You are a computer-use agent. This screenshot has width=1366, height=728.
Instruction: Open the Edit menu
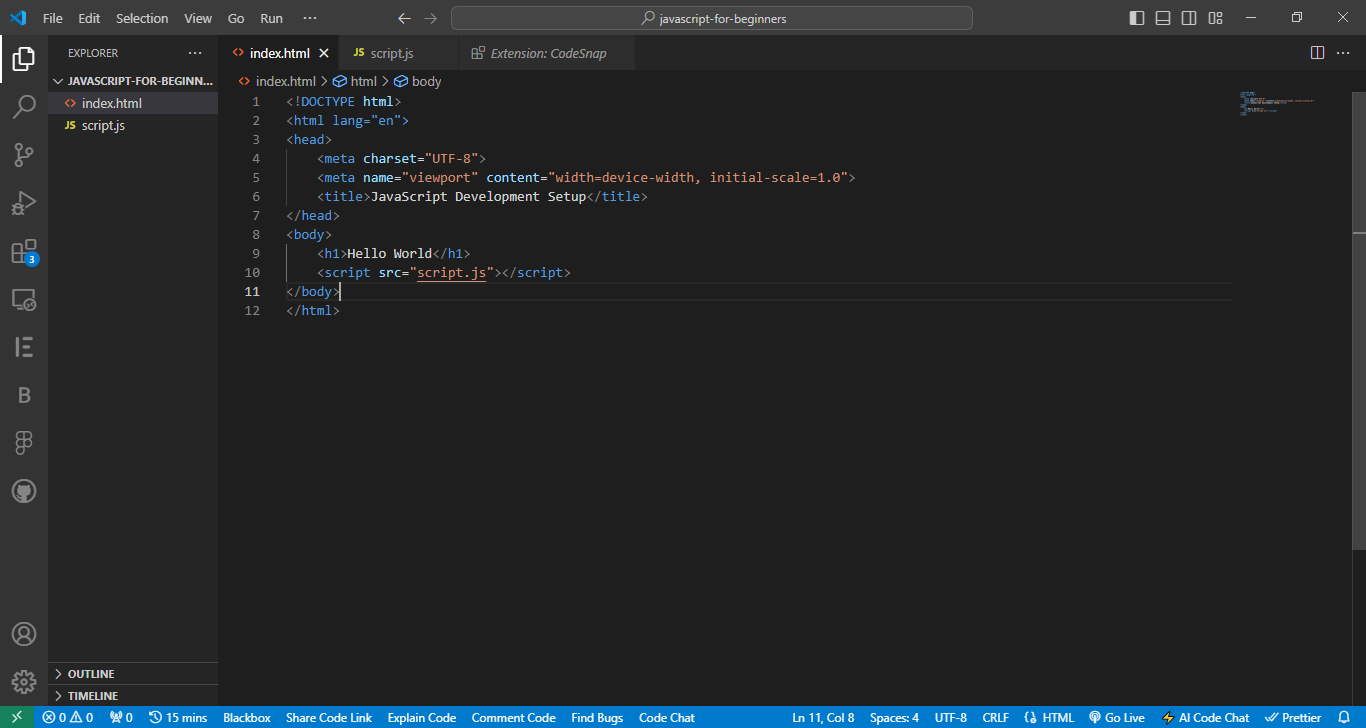(89, 18)
